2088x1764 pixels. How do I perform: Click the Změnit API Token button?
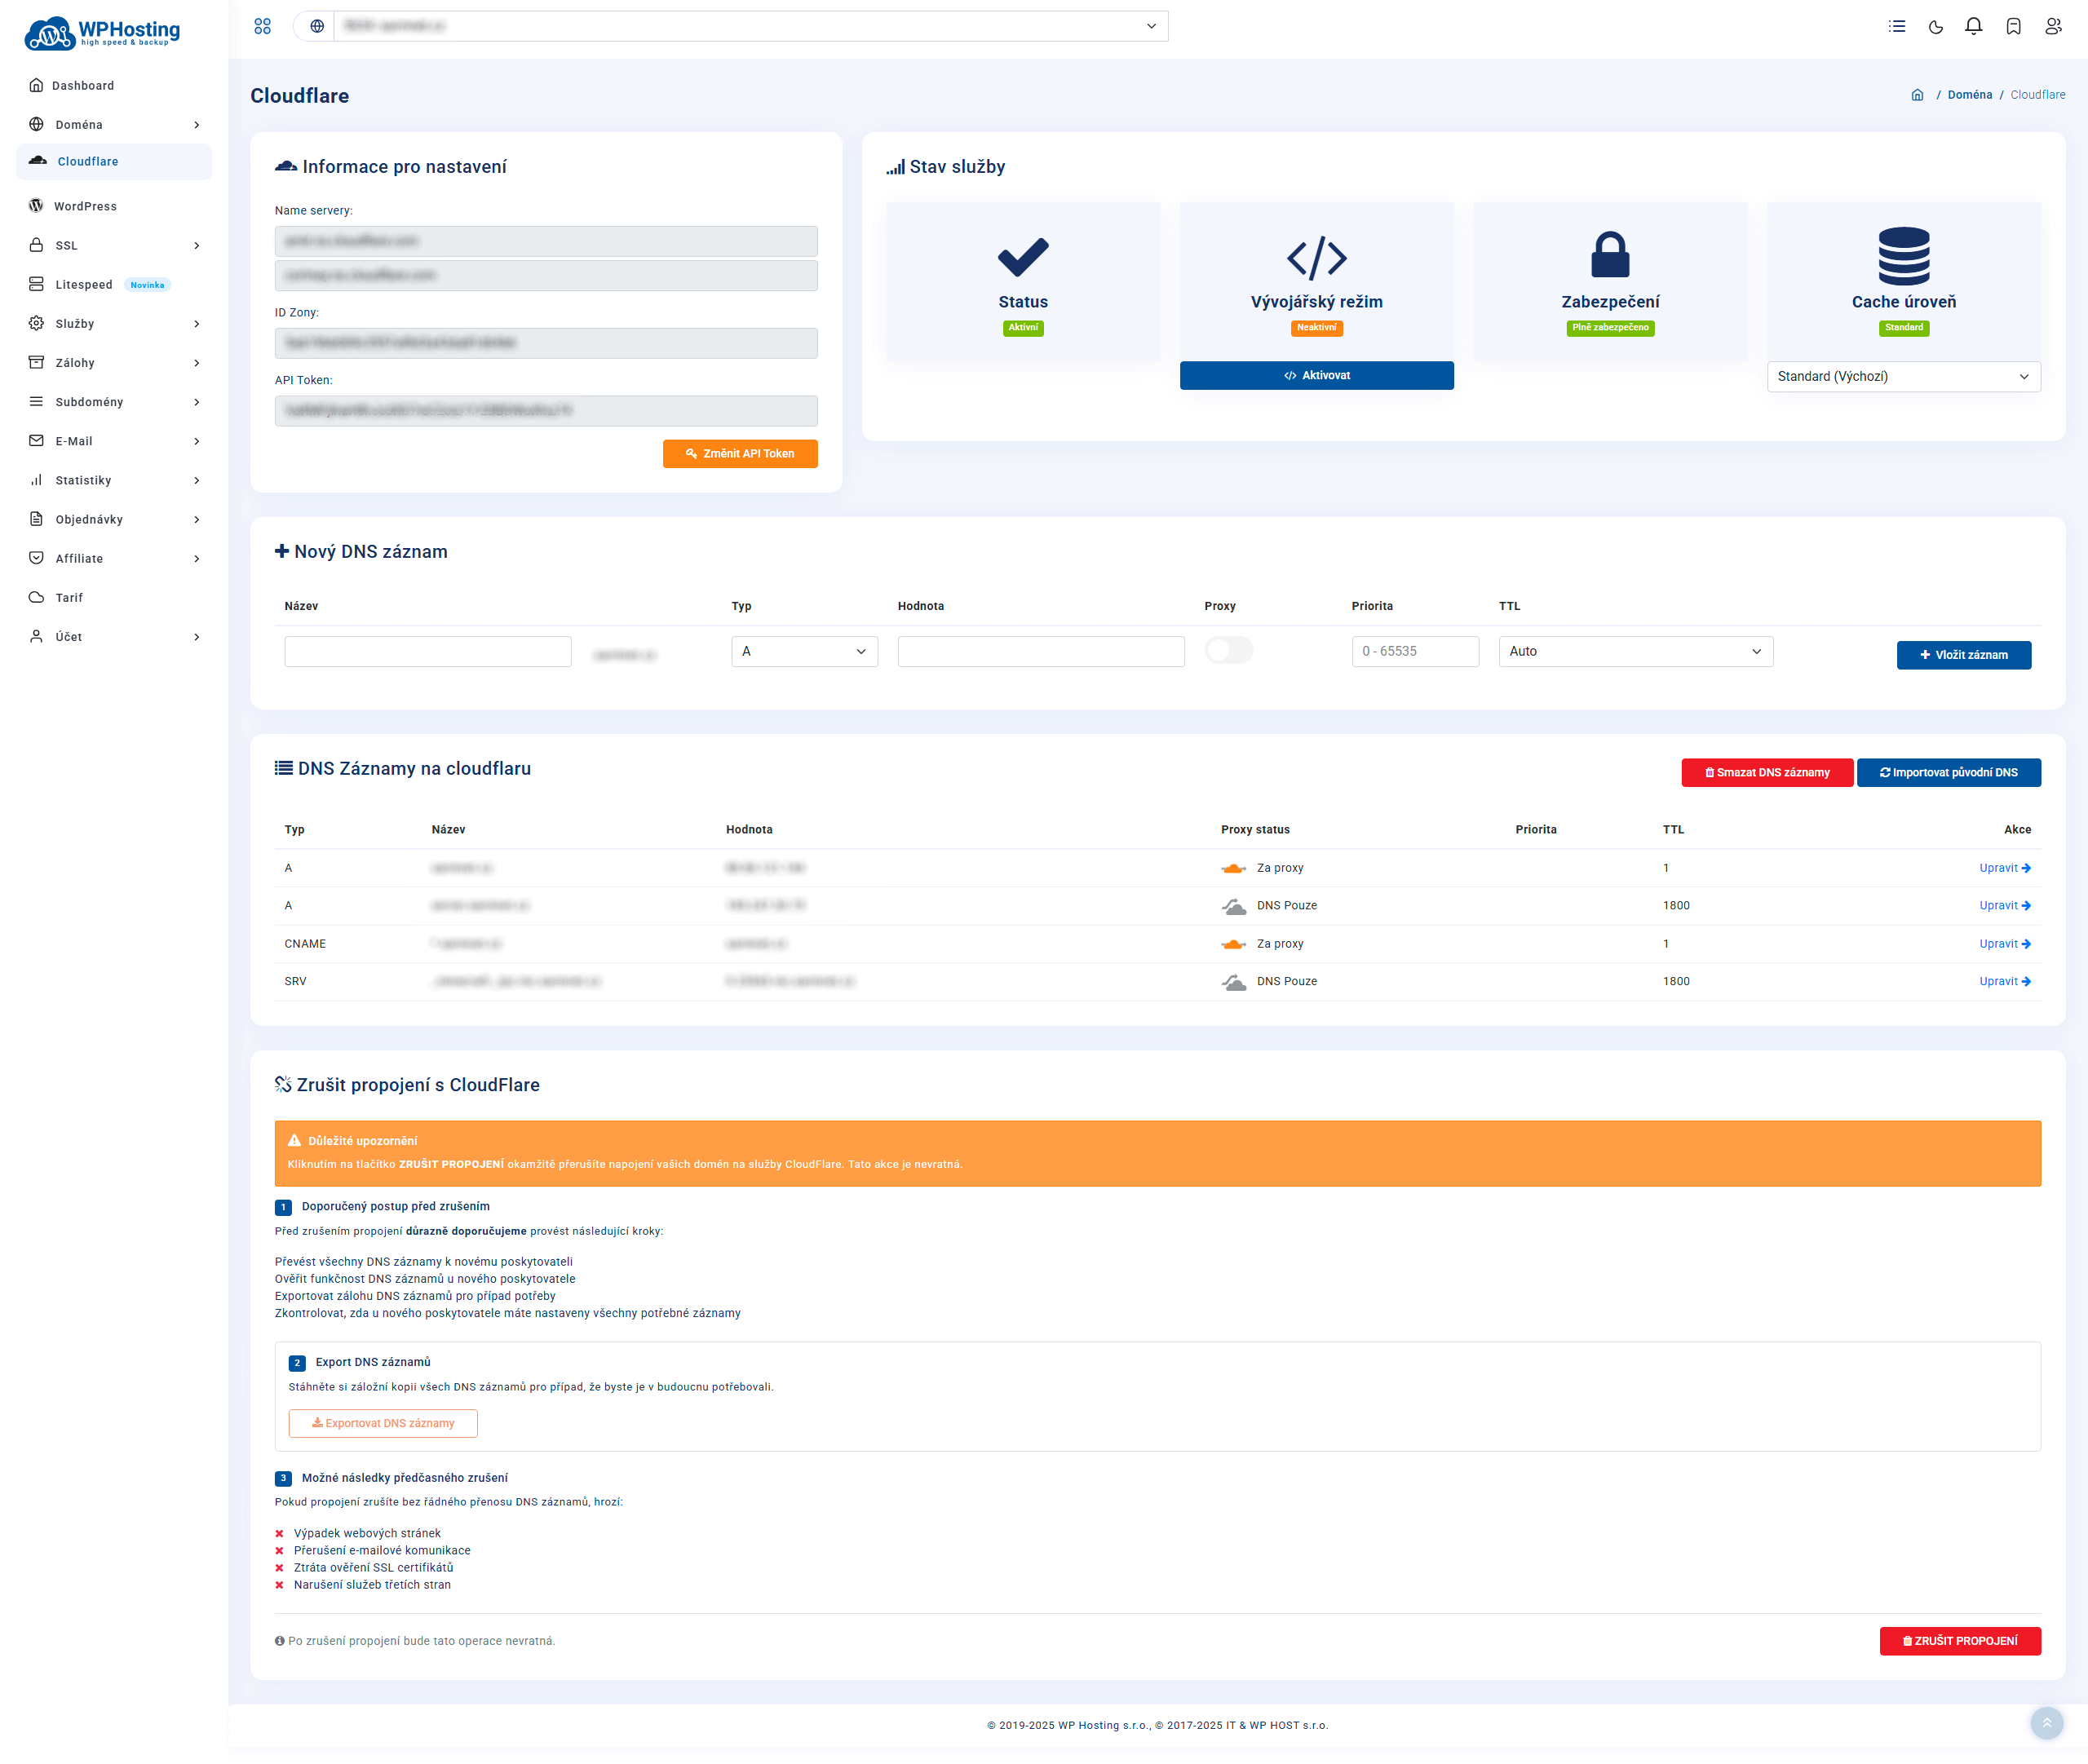tap(739, 454)
